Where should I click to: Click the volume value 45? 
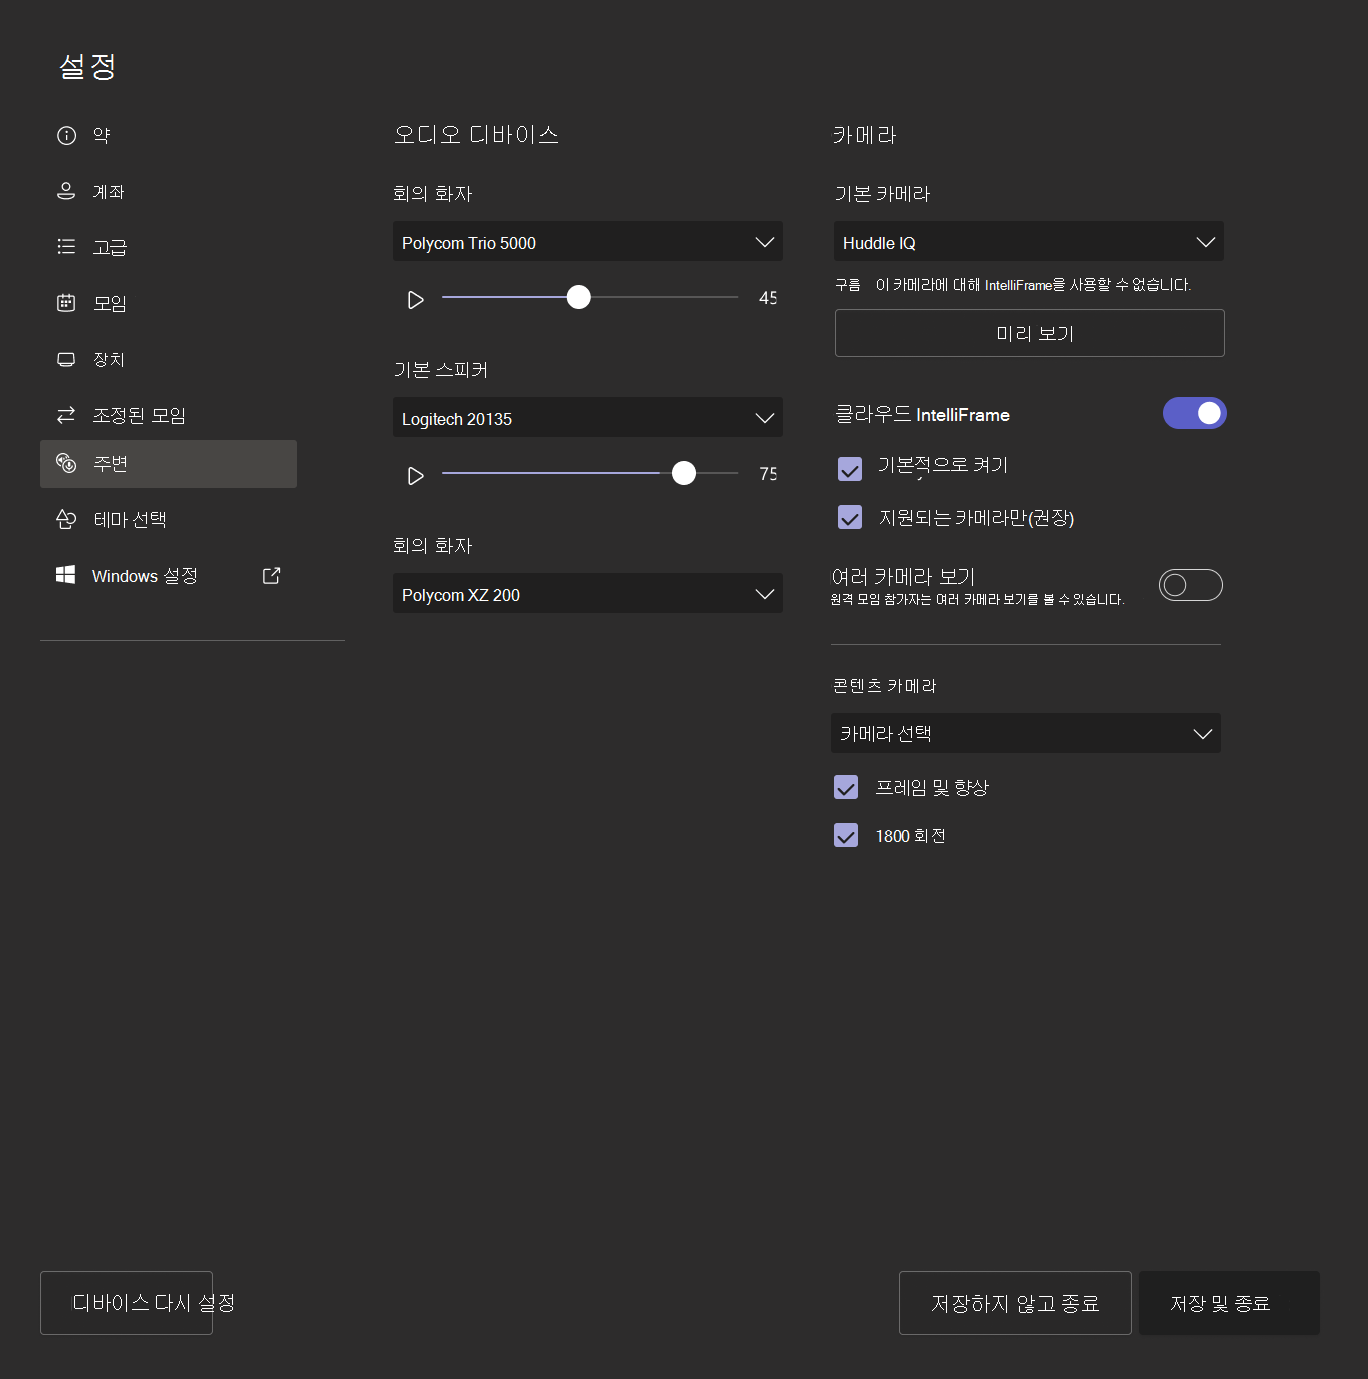pyautogui.click(x=768, y=298)
